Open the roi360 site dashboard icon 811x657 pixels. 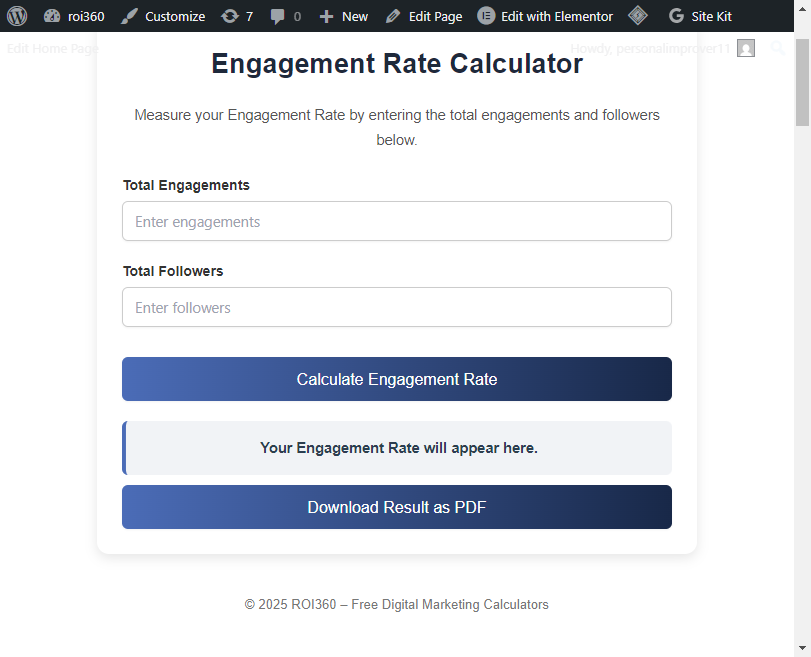click(53, 16)
